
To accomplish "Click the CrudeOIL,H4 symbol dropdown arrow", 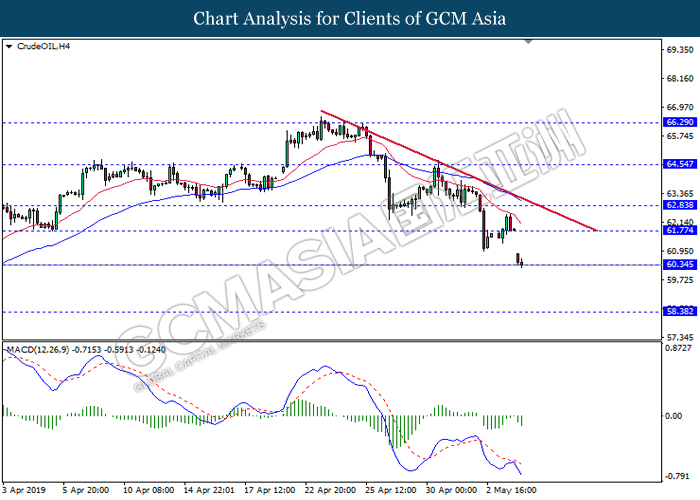I will [9, 46].
